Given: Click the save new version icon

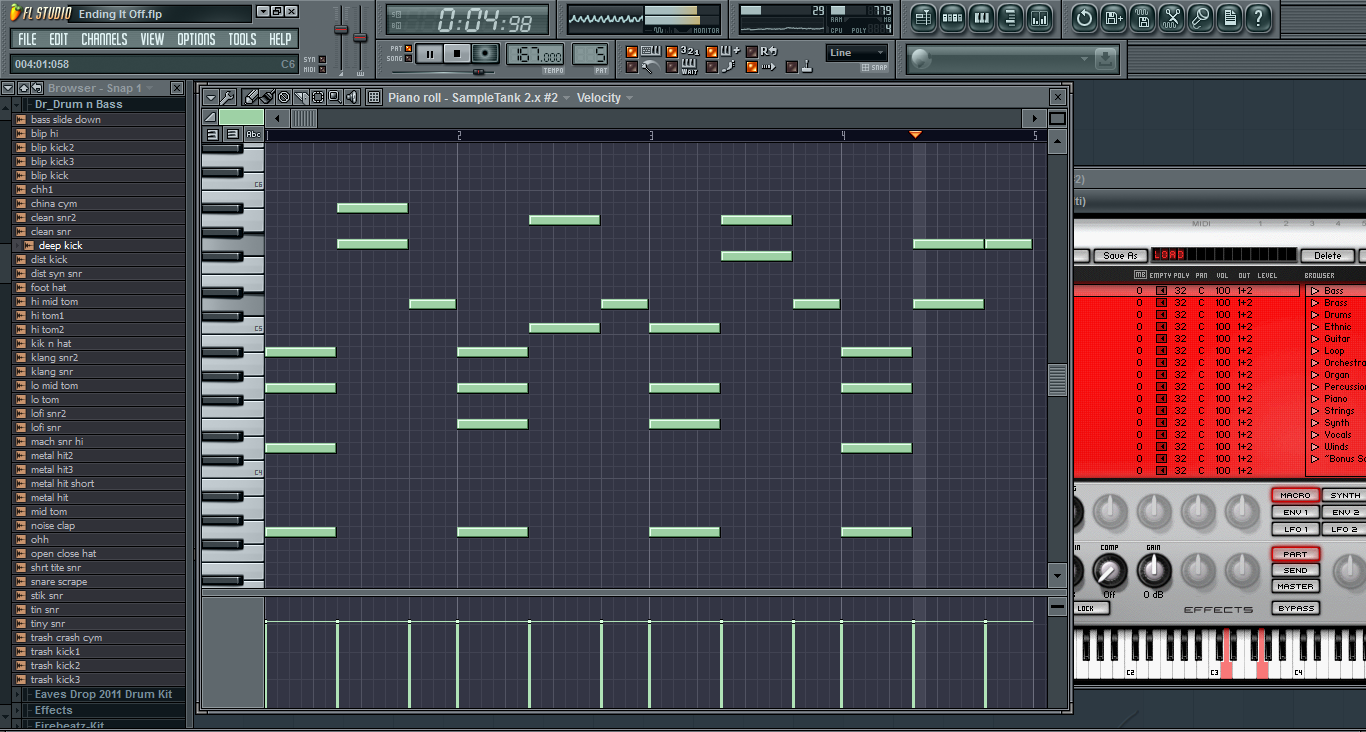Looking at the screenshot, I should pyautogui.click(x=1114, y=17).
